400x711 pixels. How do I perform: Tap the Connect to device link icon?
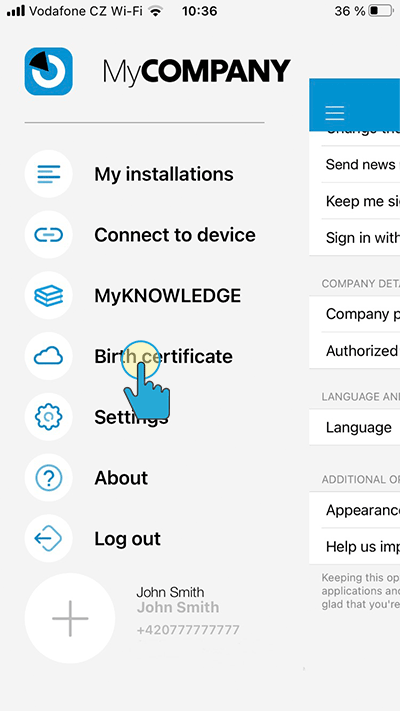click(x=49, y=235)
